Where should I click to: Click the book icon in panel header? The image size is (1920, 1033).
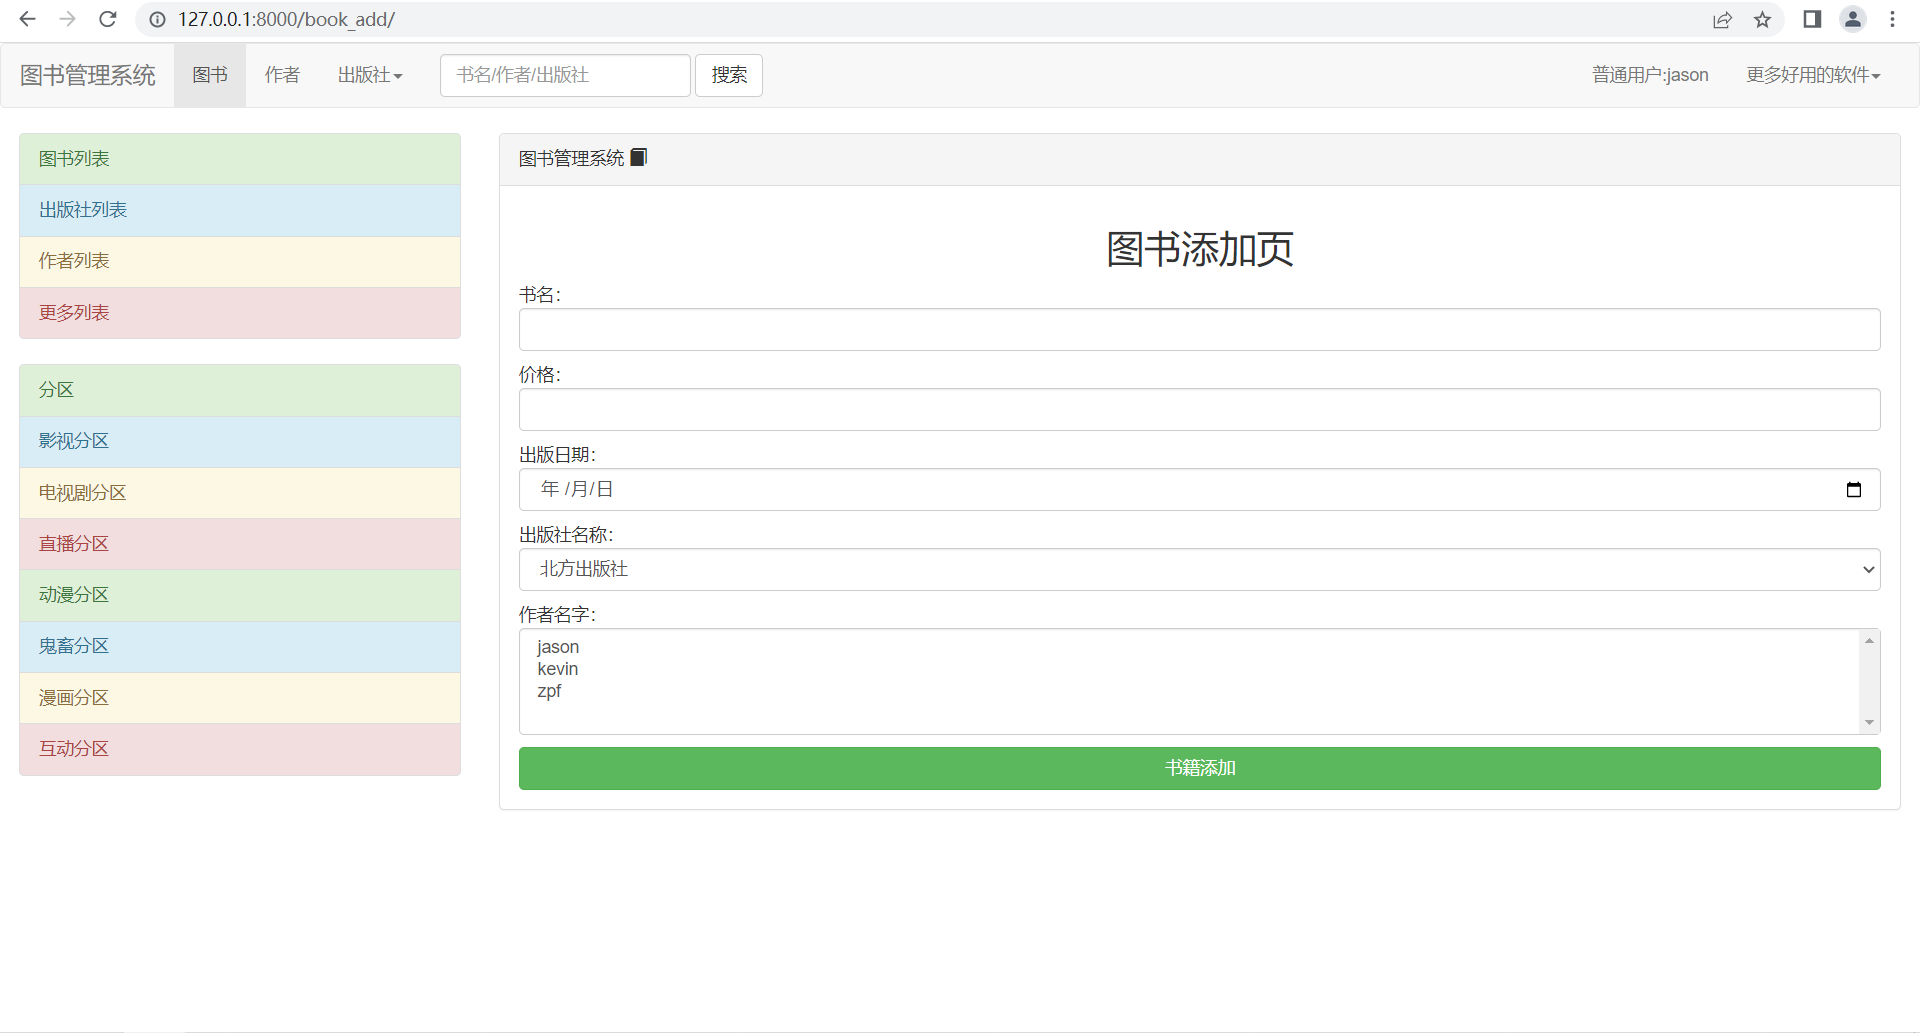(x=639, y=157)
